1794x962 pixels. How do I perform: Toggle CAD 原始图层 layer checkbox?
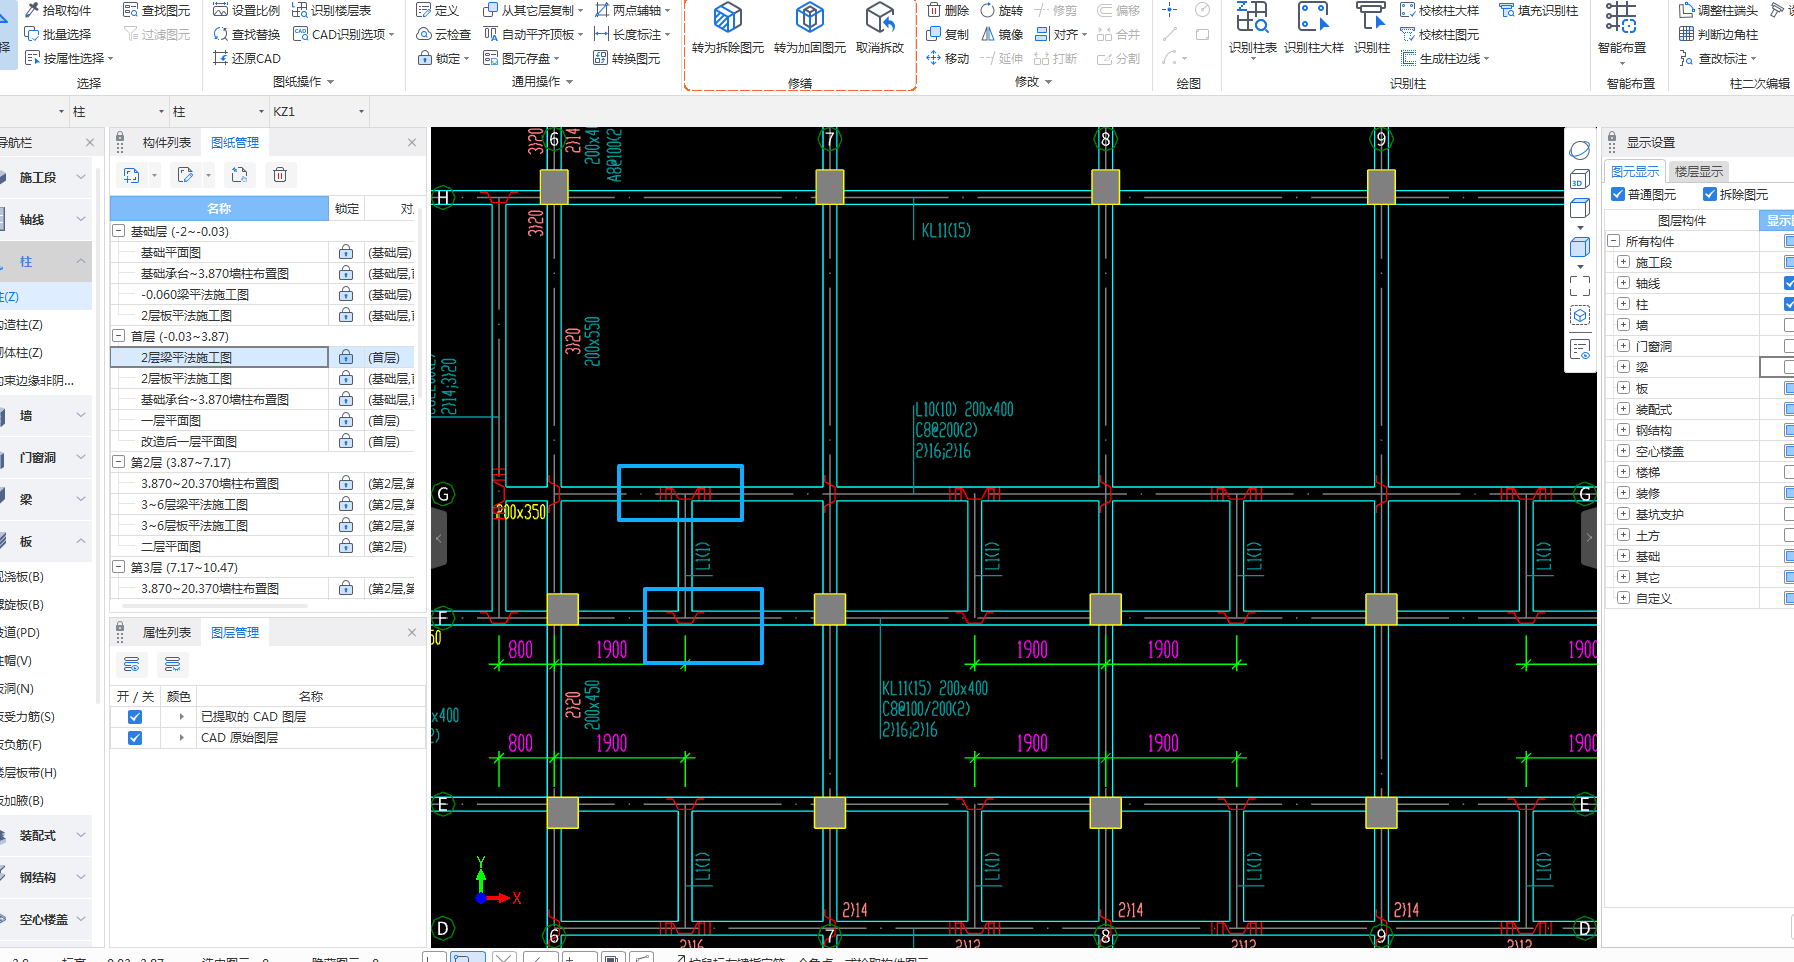pos(135,738)
